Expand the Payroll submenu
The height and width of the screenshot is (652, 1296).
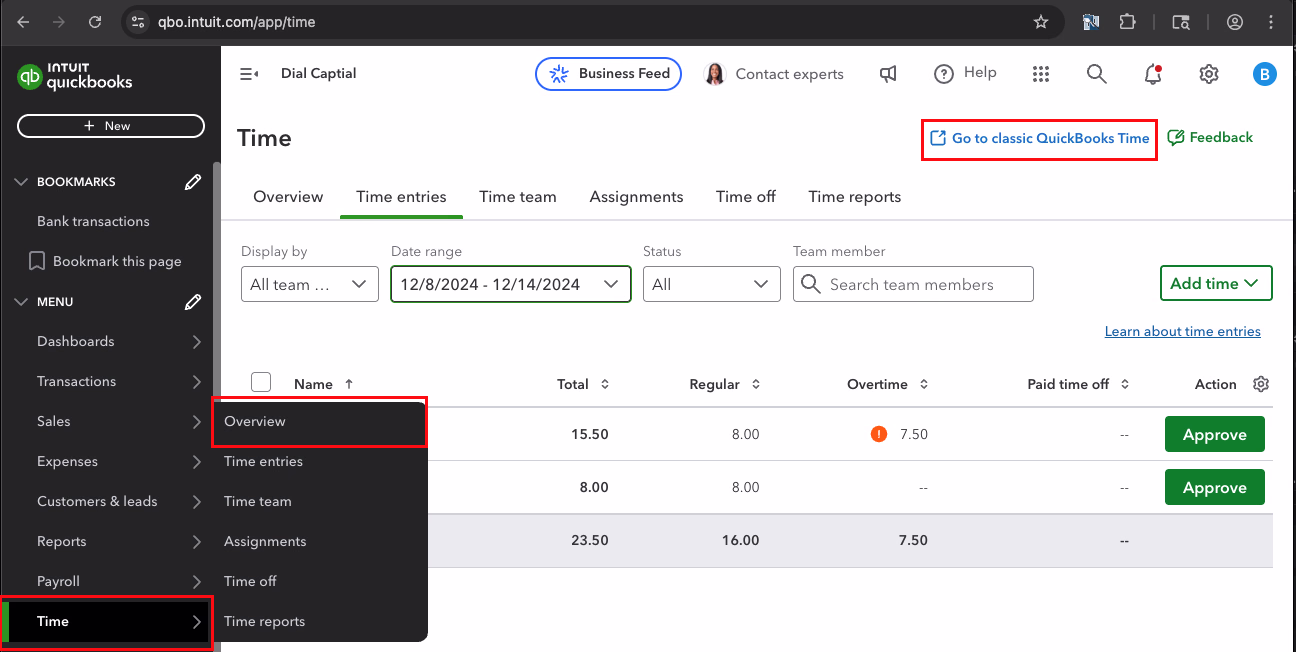(x=197, y=582)
